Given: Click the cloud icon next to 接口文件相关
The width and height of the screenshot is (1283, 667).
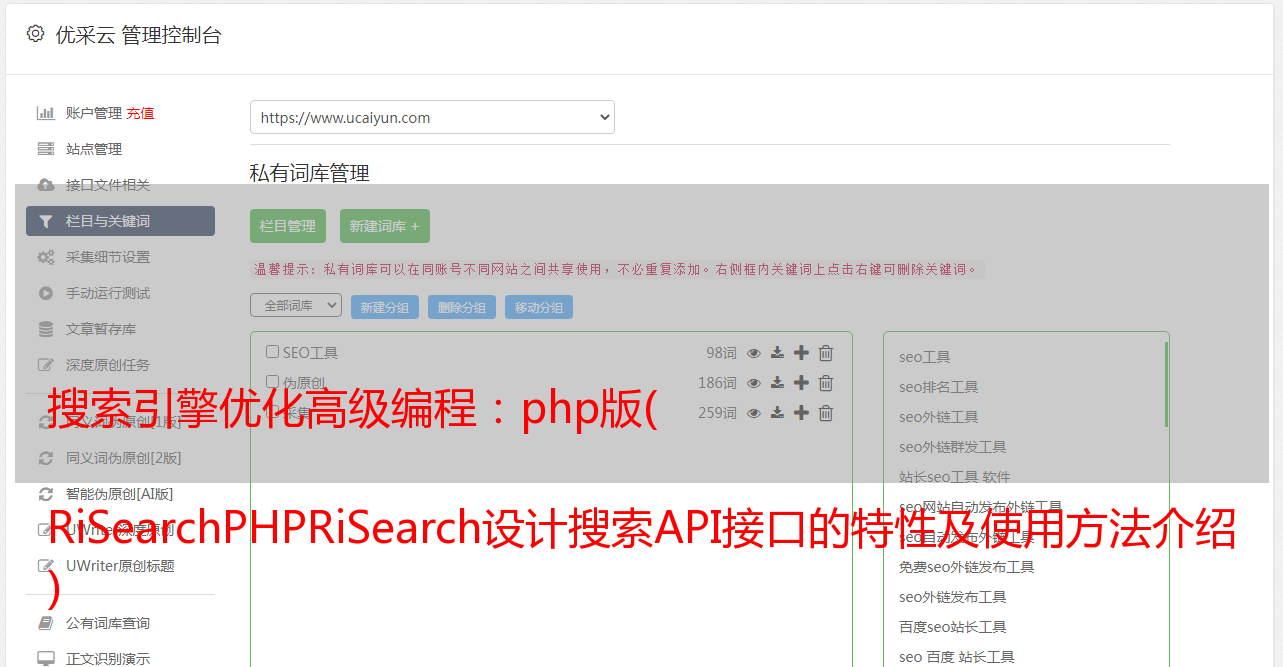Looking at the screenshot, I should tap(46, 185).
